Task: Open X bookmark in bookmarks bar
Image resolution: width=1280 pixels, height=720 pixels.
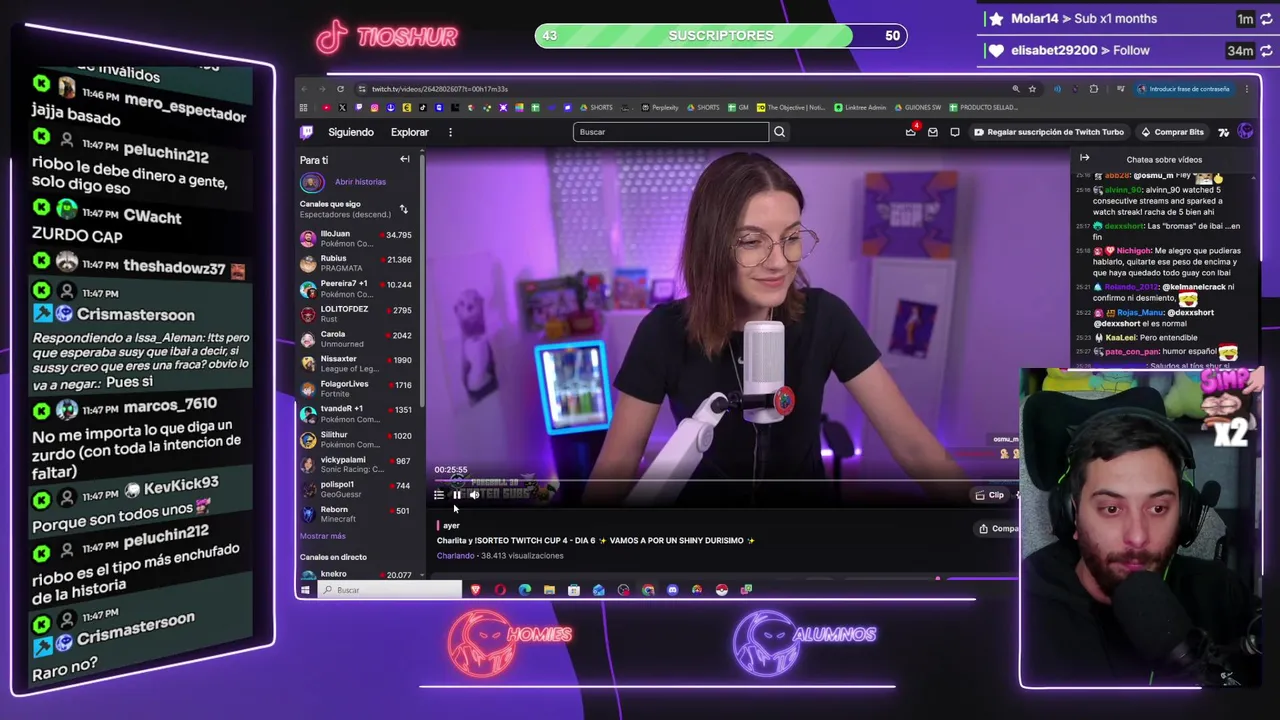Action: click(x=342, y=107)
